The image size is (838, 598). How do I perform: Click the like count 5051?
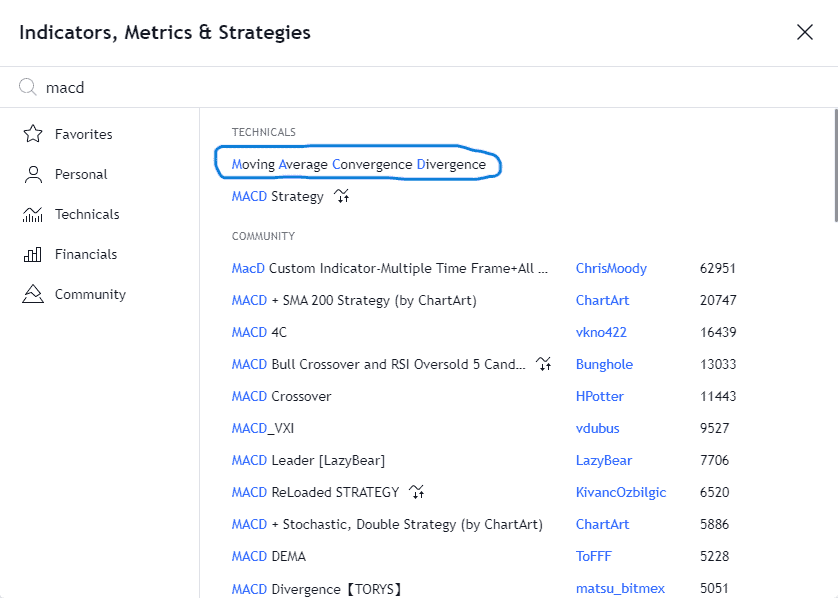click(x=715, y=588)
